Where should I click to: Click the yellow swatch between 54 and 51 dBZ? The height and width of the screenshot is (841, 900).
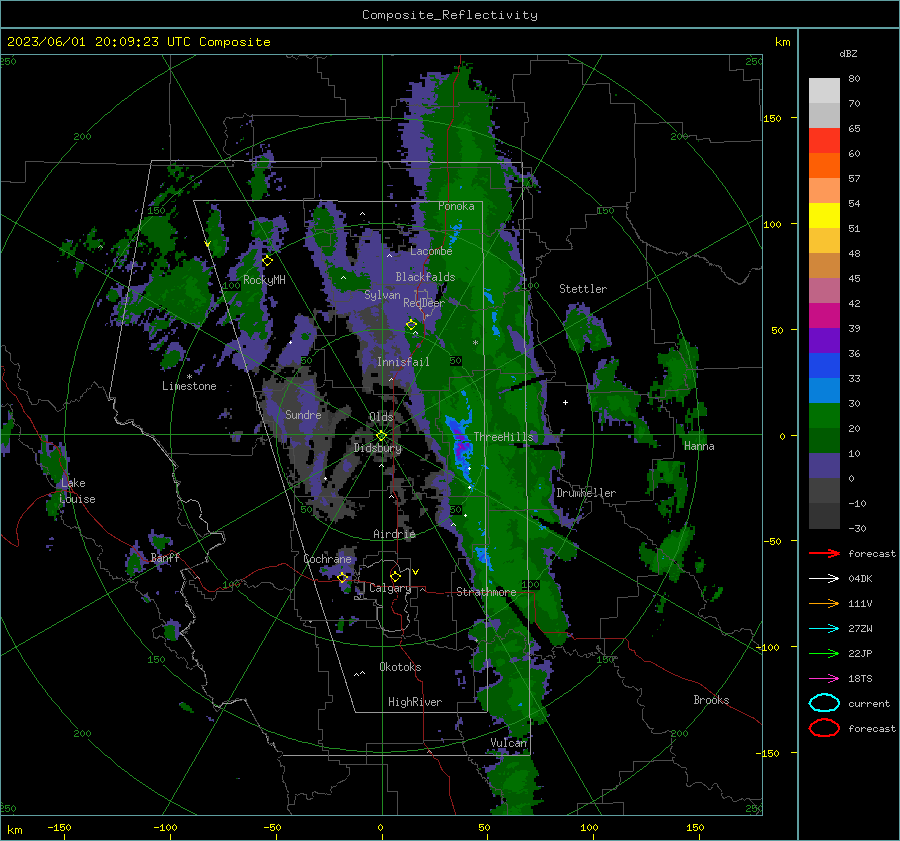[824, 216]
